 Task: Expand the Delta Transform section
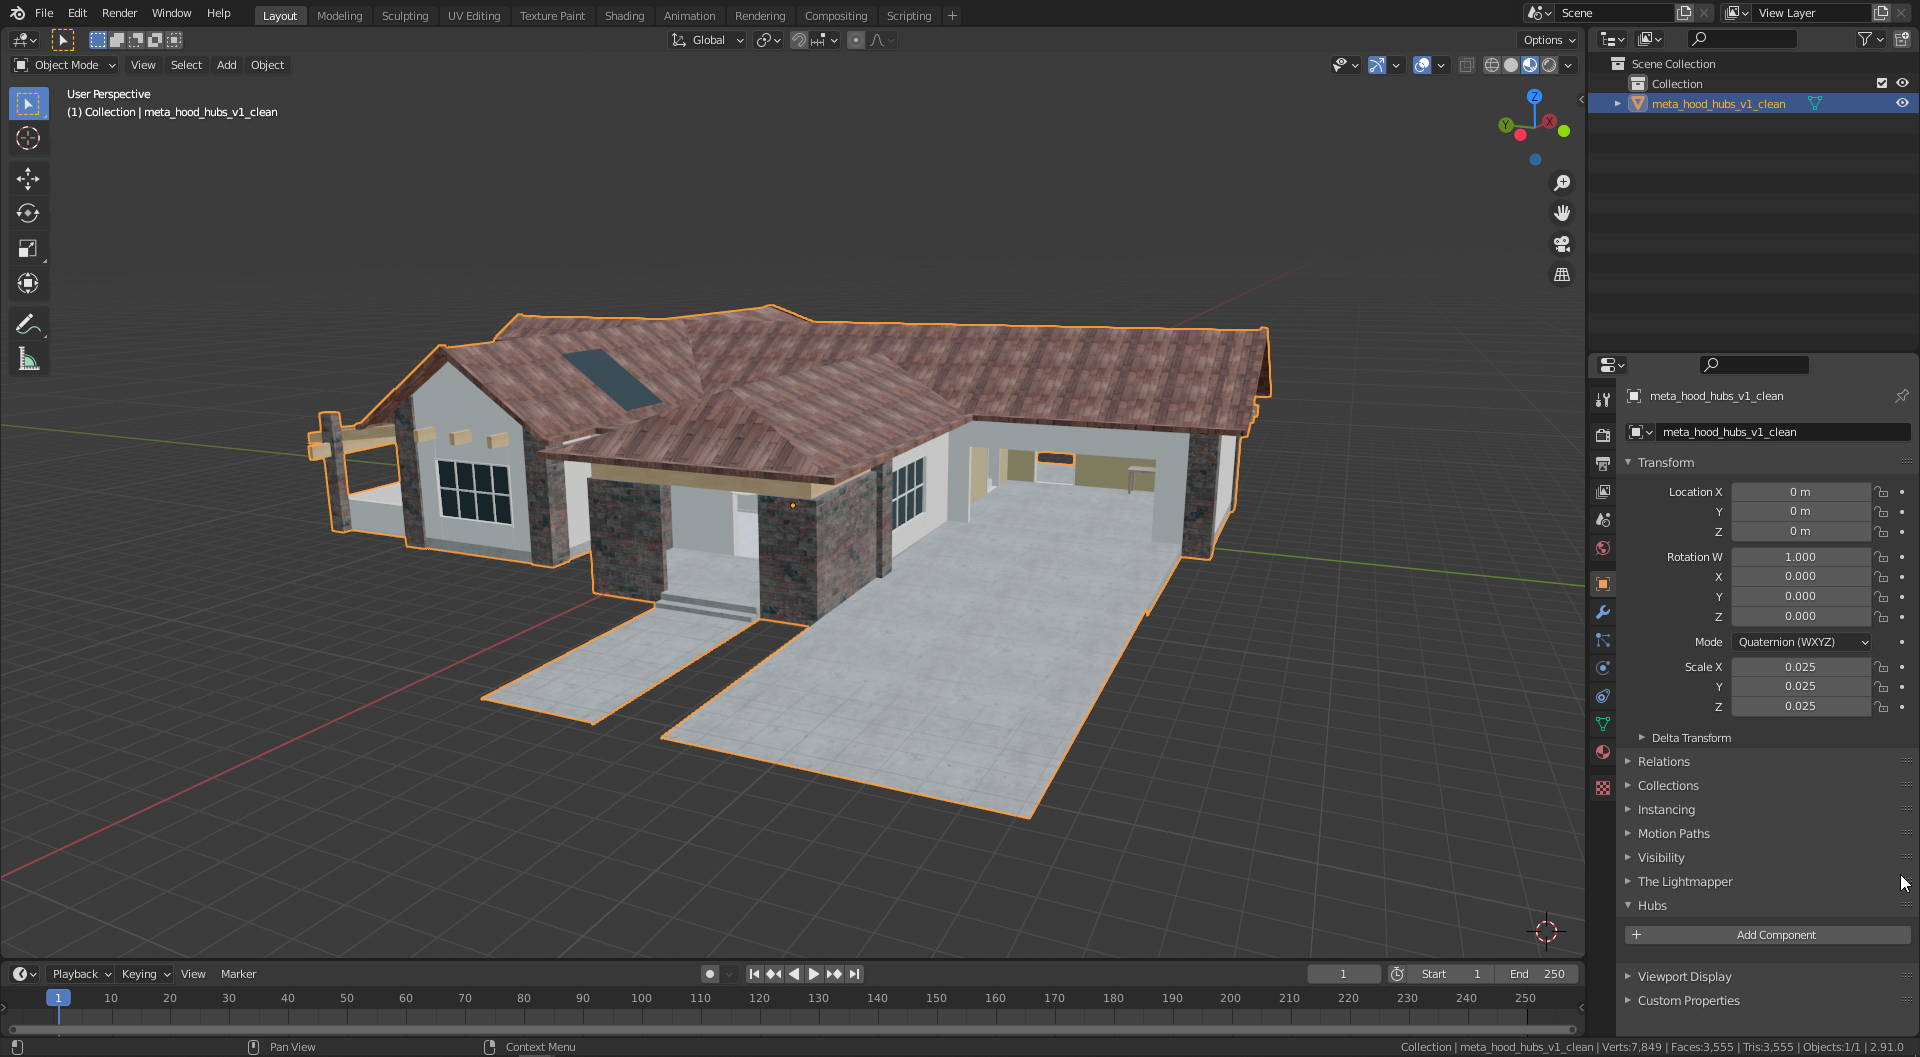click(1690, 737)
